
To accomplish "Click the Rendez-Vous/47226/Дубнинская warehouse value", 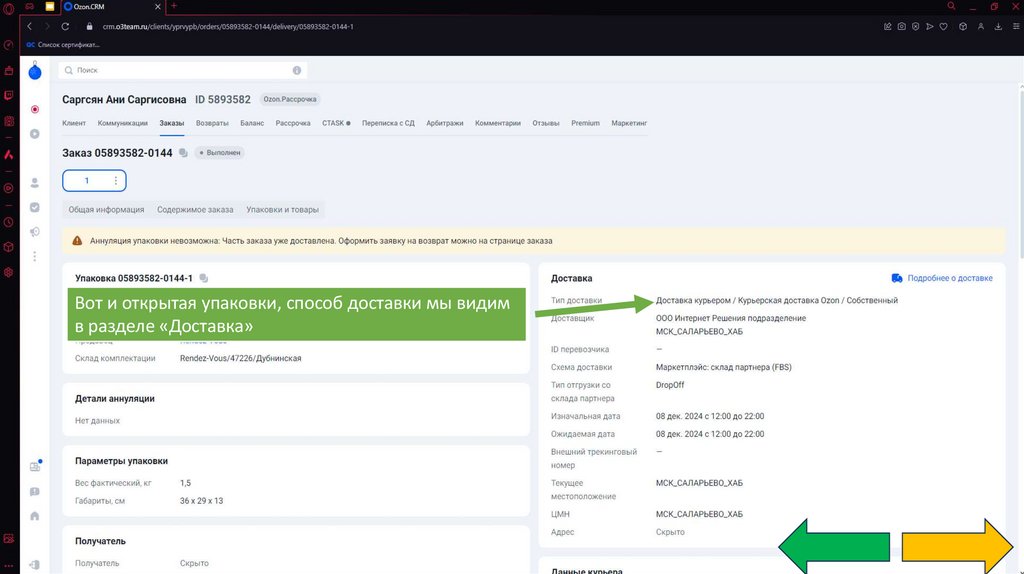I will coord(240,359).
